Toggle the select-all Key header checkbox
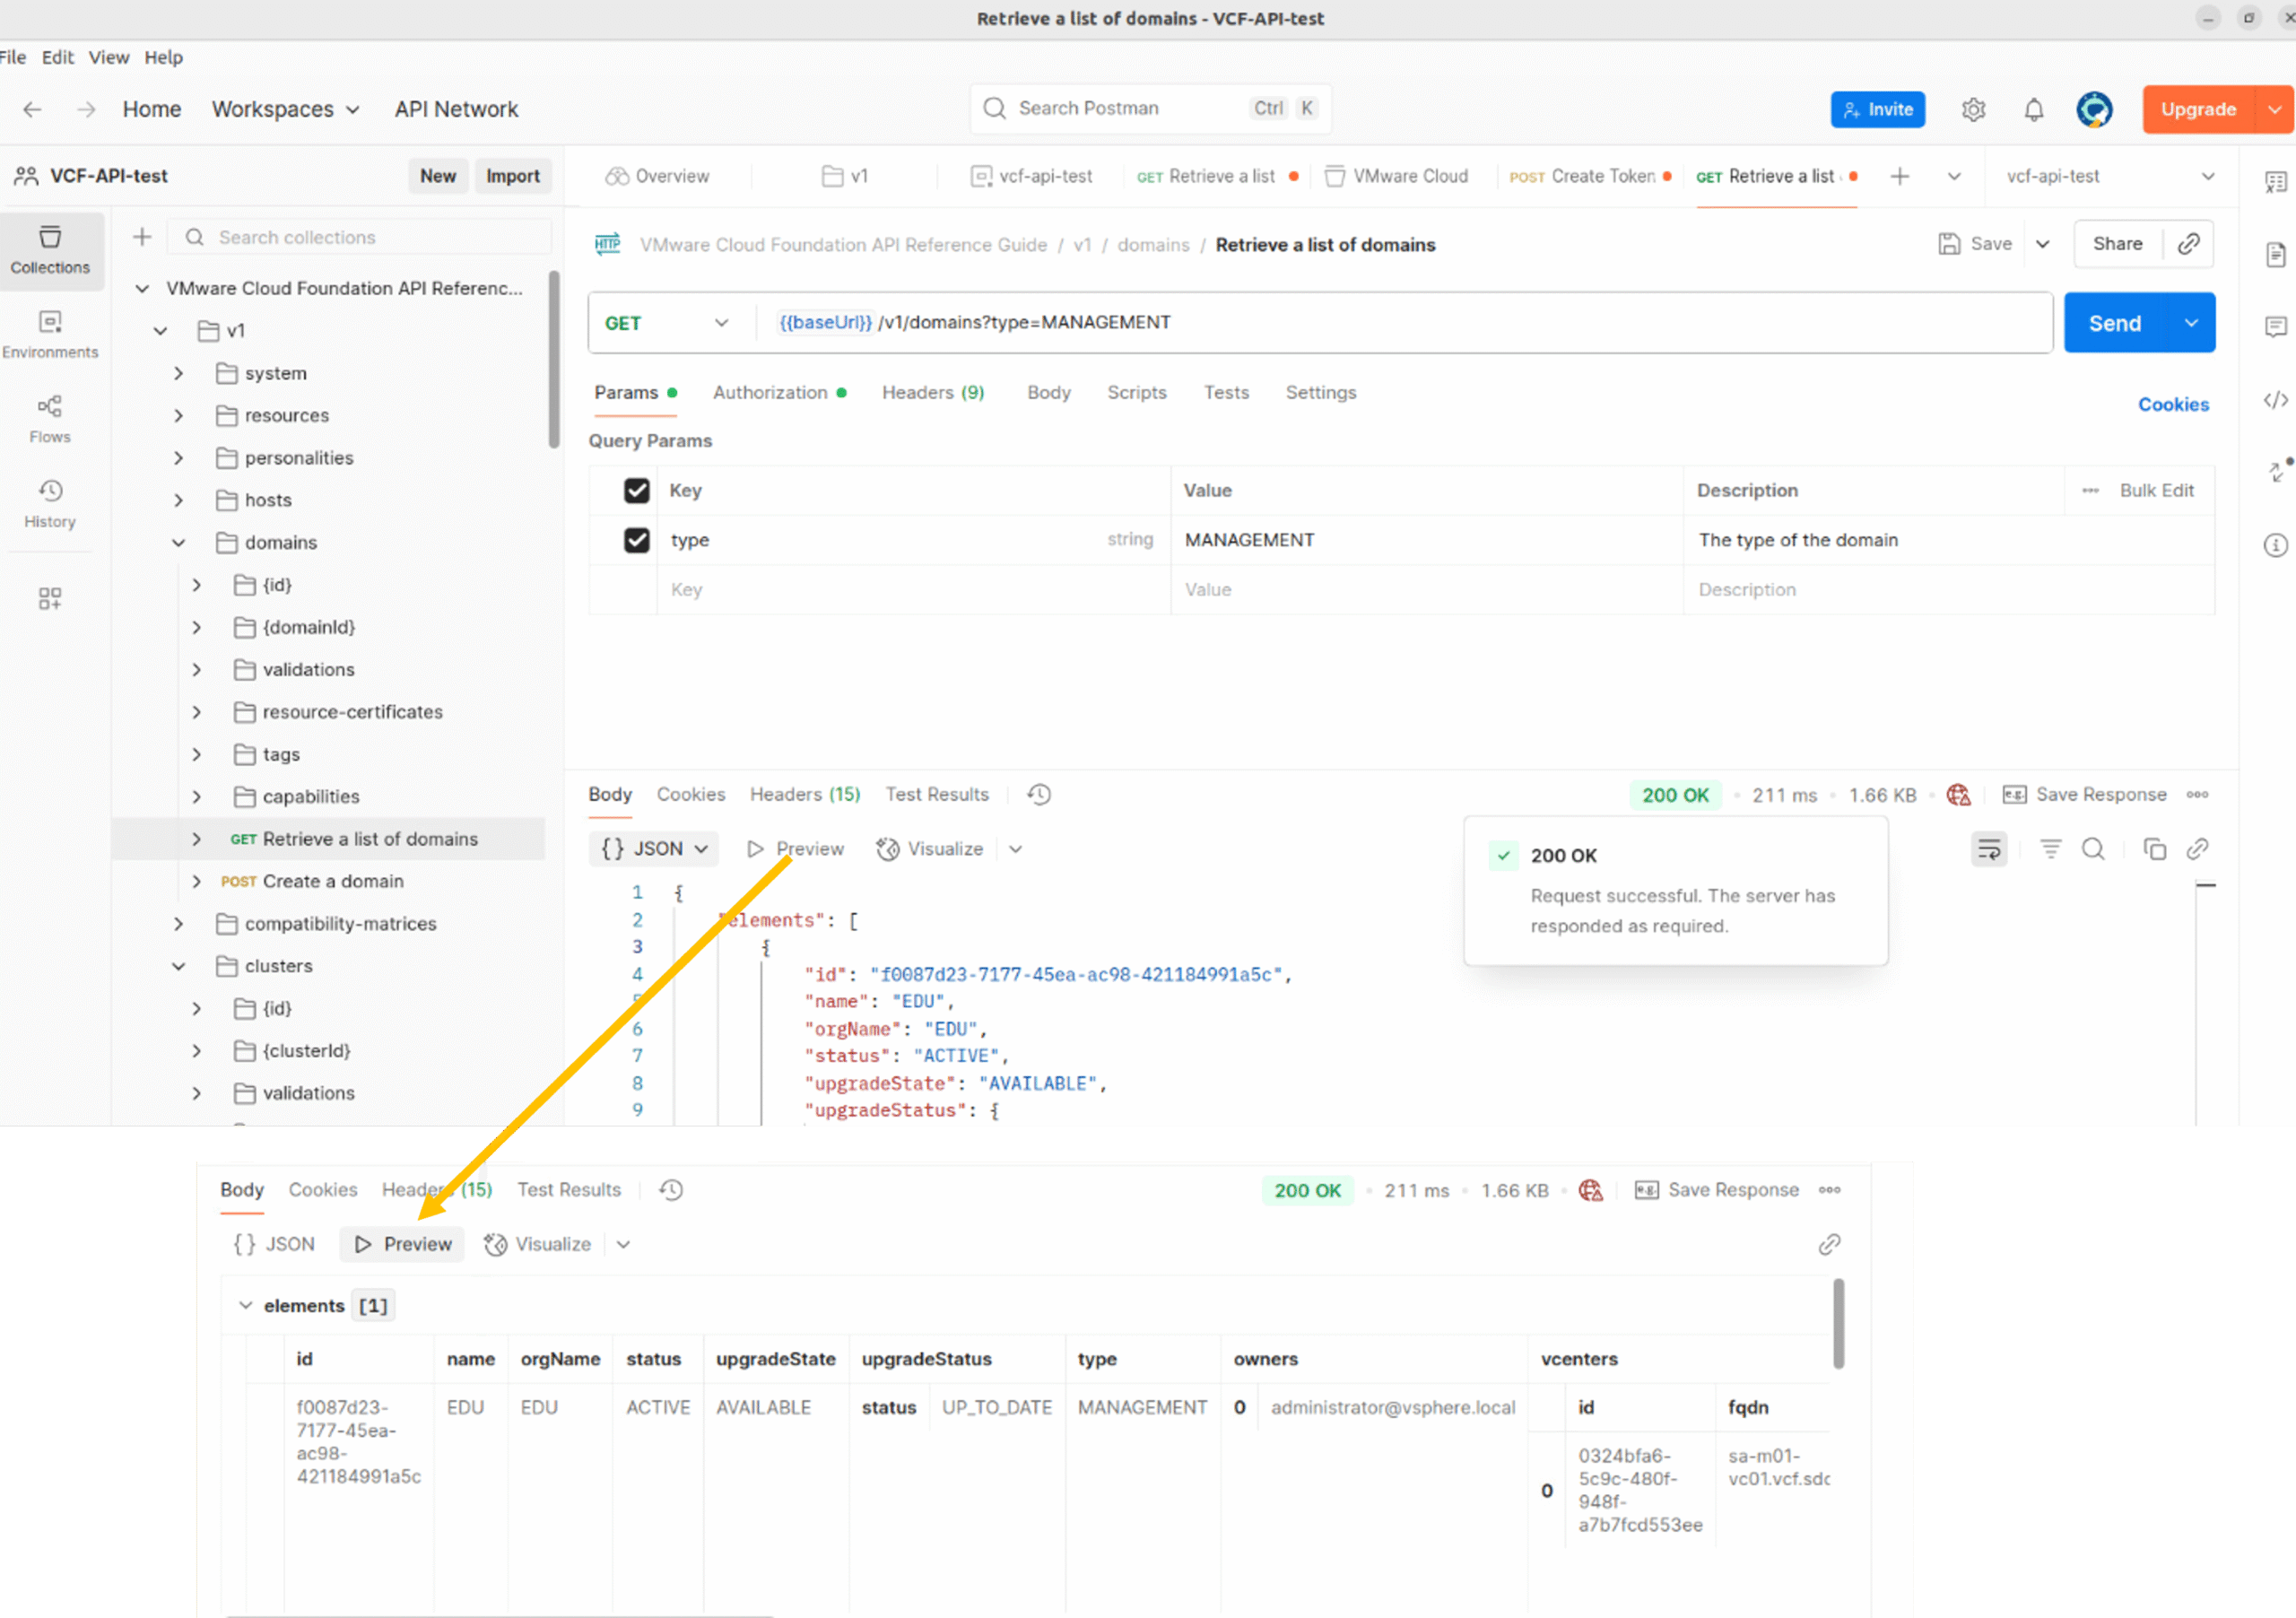The image size is (2296, 1618). click(636, 490)
